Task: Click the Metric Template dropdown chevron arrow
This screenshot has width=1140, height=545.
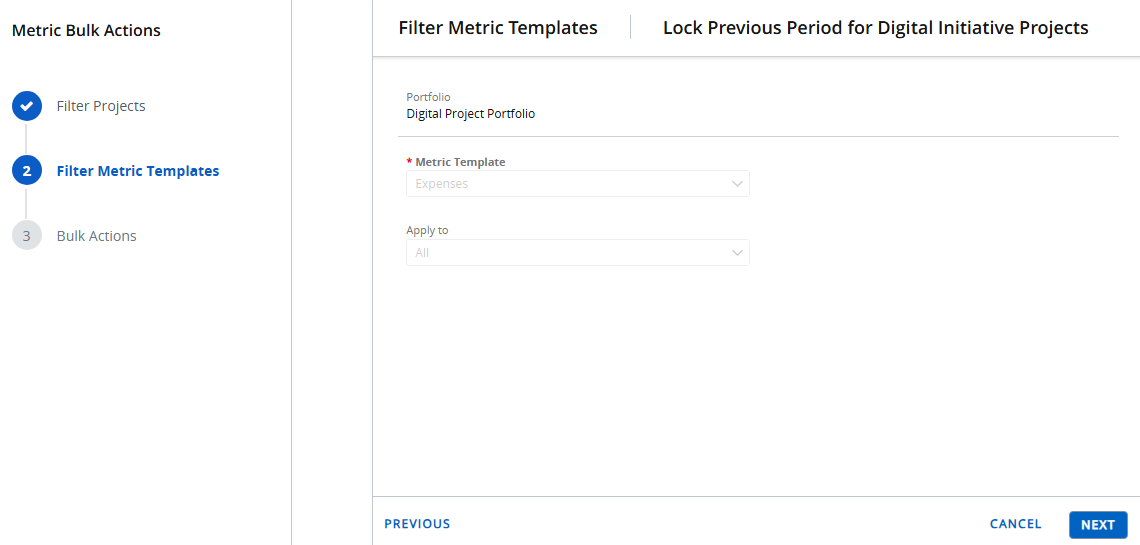Action: [x=737, y=184]
